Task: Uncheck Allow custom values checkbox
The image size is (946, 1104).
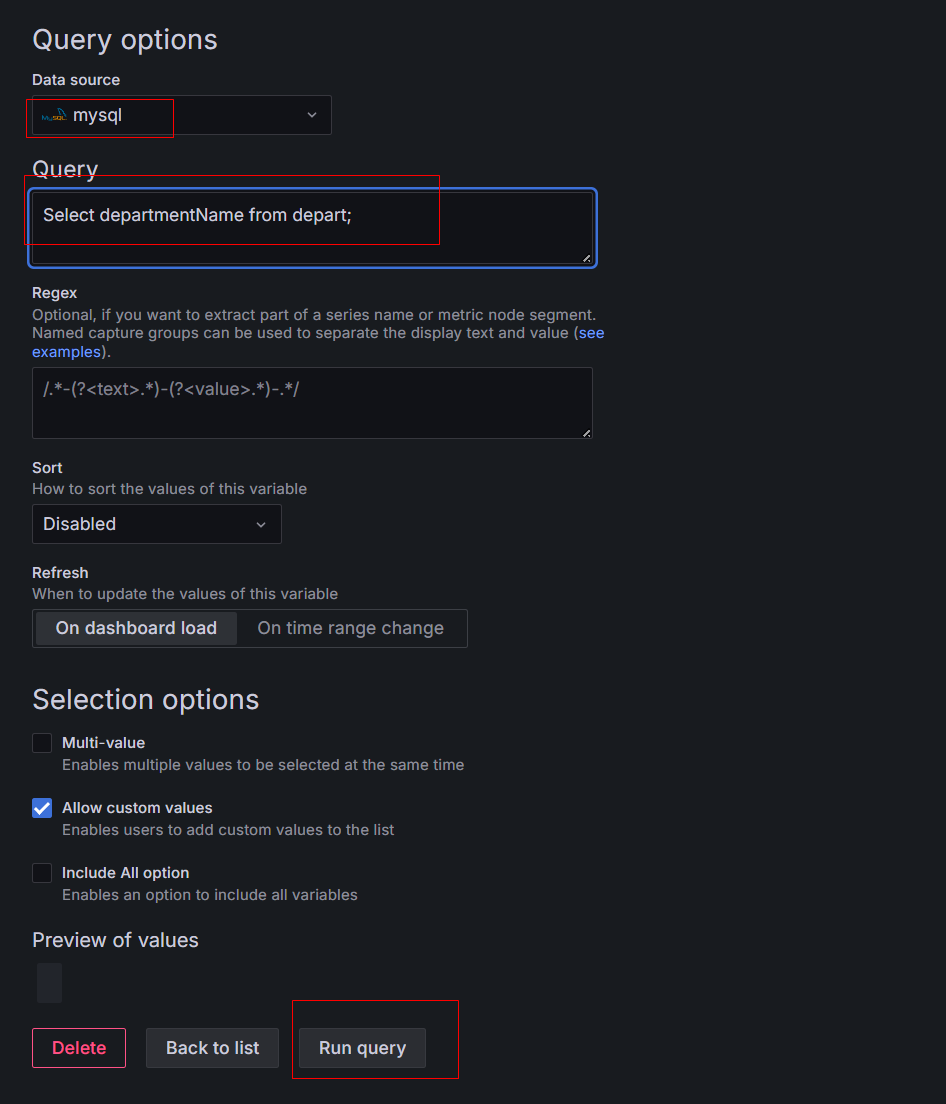Action: (x=42, y=808)
